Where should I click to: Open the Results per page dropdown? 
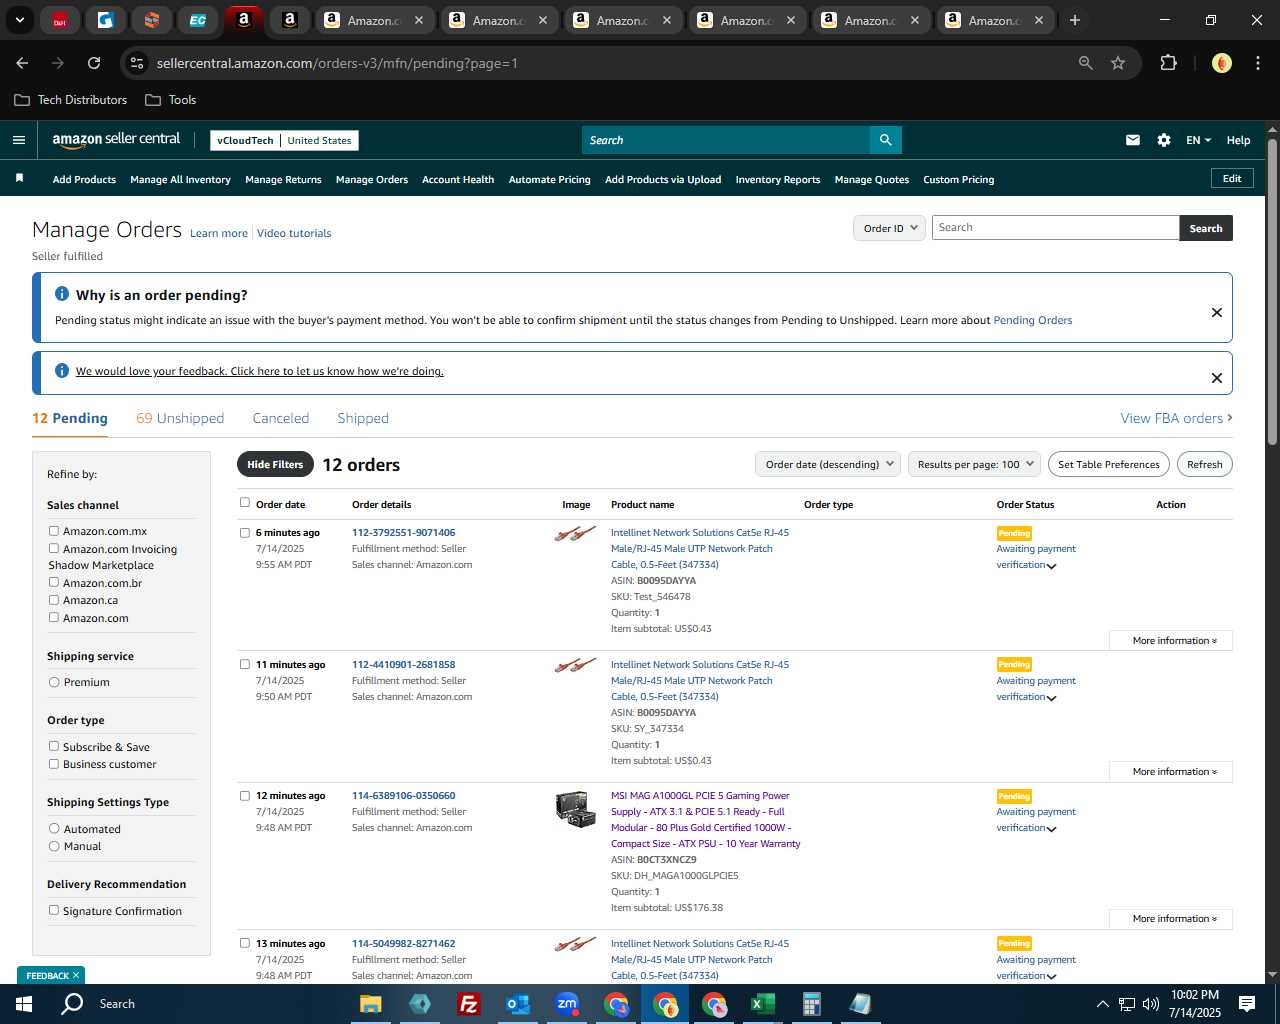974,464
